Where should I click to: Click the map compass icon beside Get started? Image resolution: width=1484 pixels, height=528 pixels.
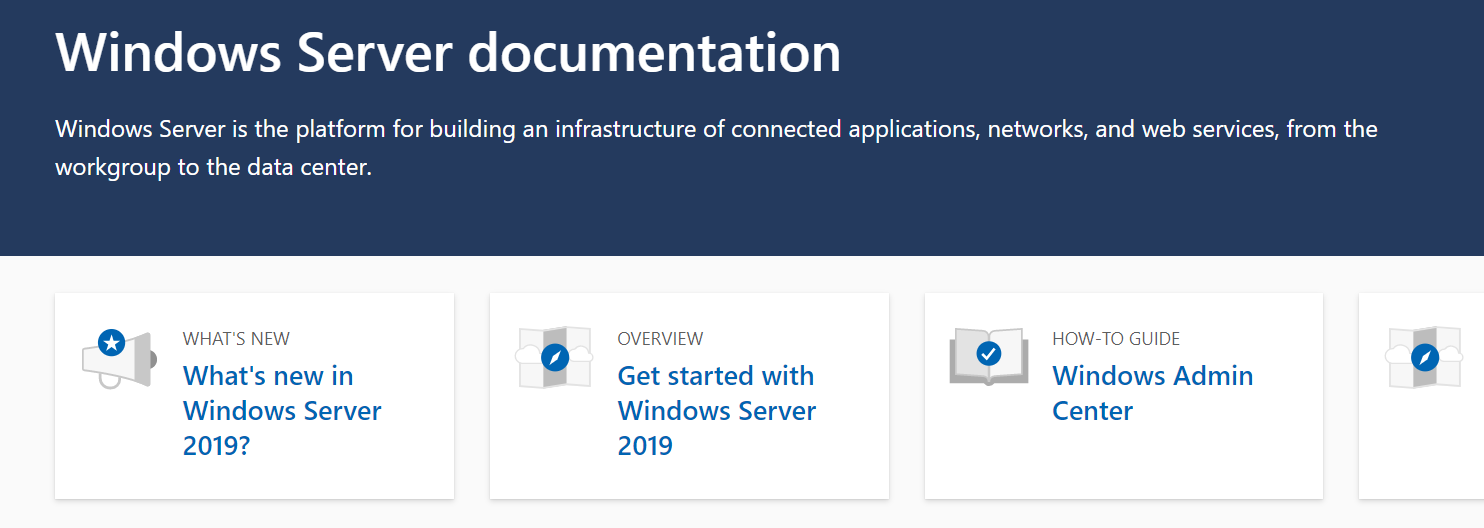tap(554, 357)
